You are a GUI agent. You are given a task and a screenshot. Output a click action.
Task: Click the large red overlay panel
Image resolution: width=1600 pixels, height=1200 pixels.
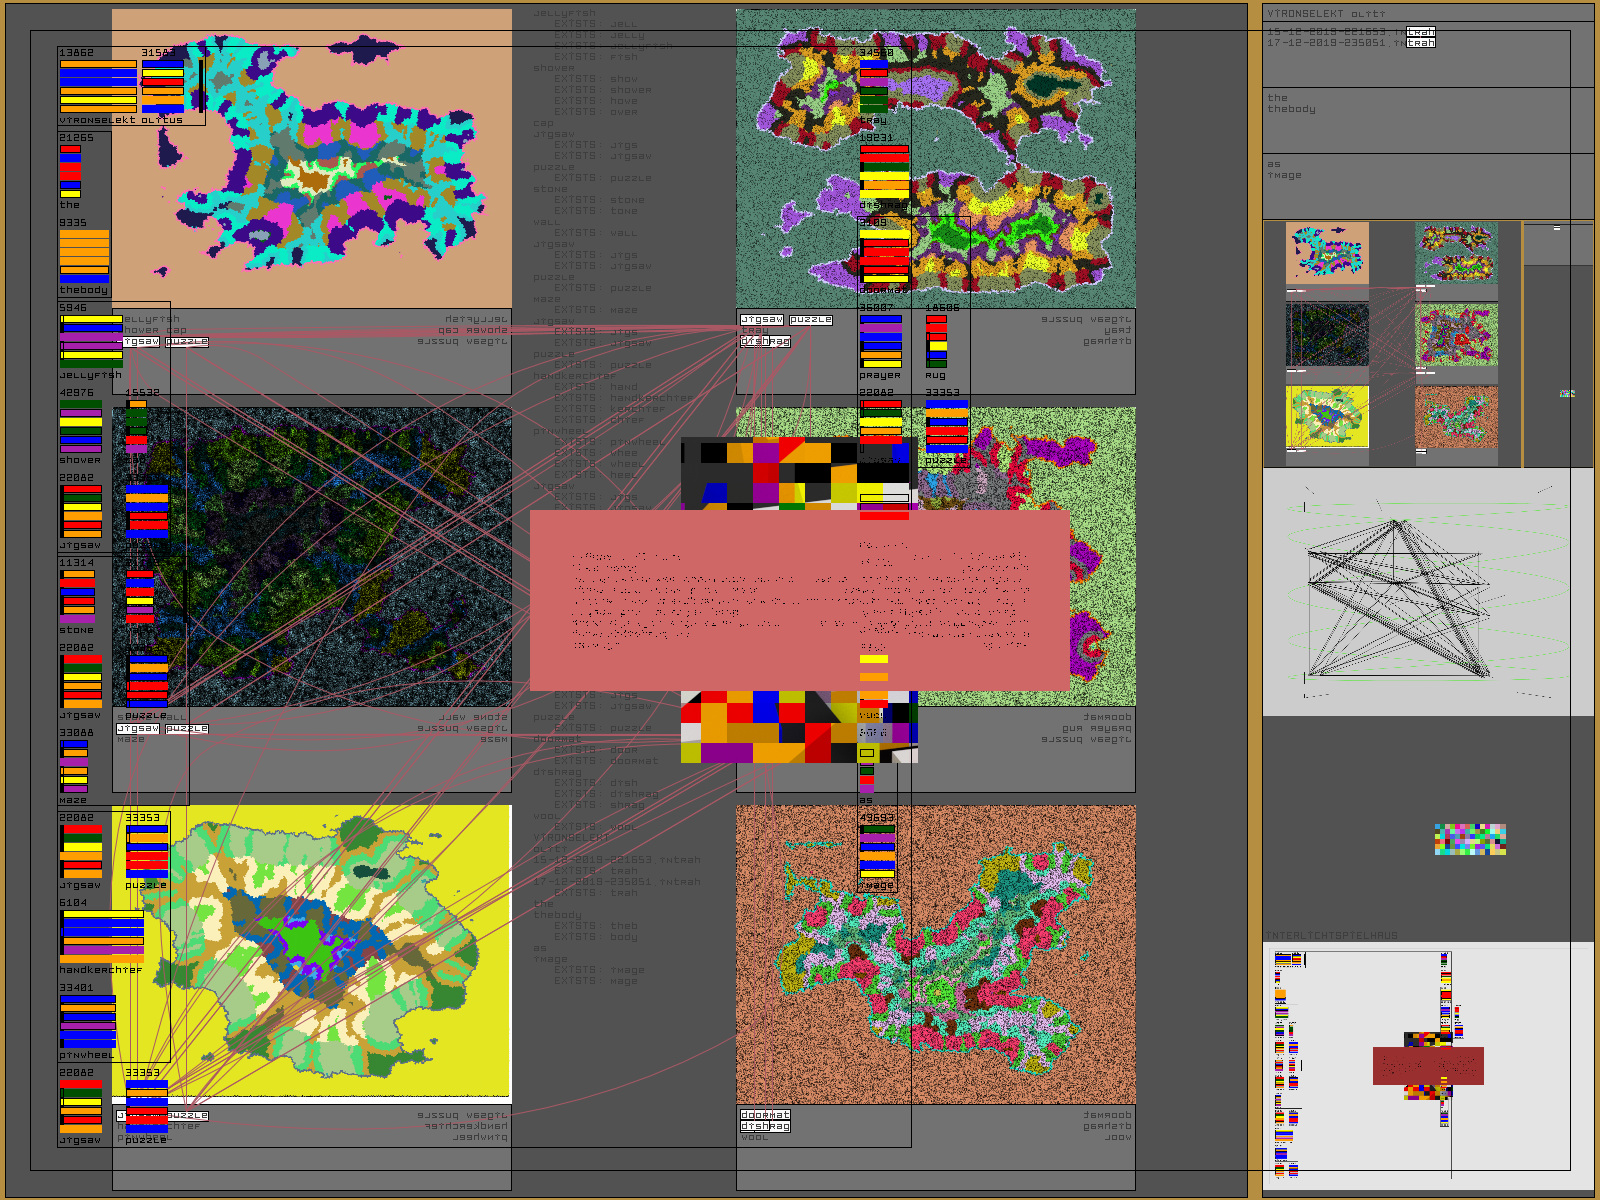(799, 600)
